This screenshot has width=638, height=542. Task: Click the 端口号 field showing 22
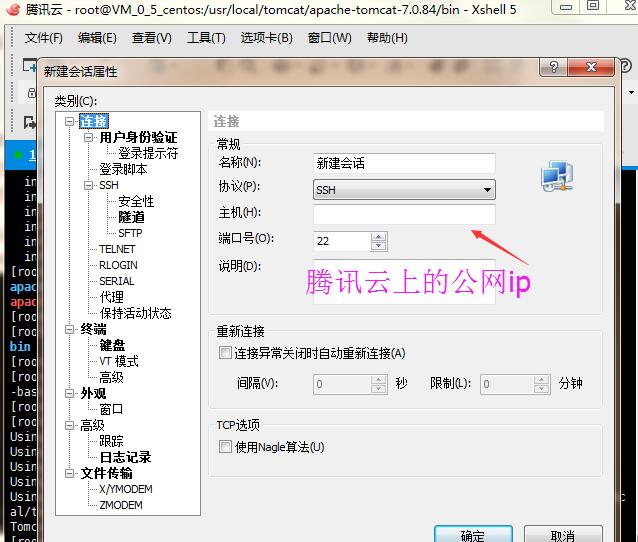click(342, 241)
